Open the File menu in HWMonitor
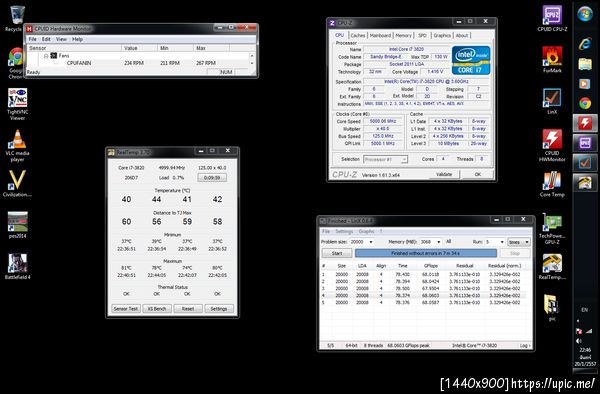This screenshot has width=600, height=394. point(33,39)
